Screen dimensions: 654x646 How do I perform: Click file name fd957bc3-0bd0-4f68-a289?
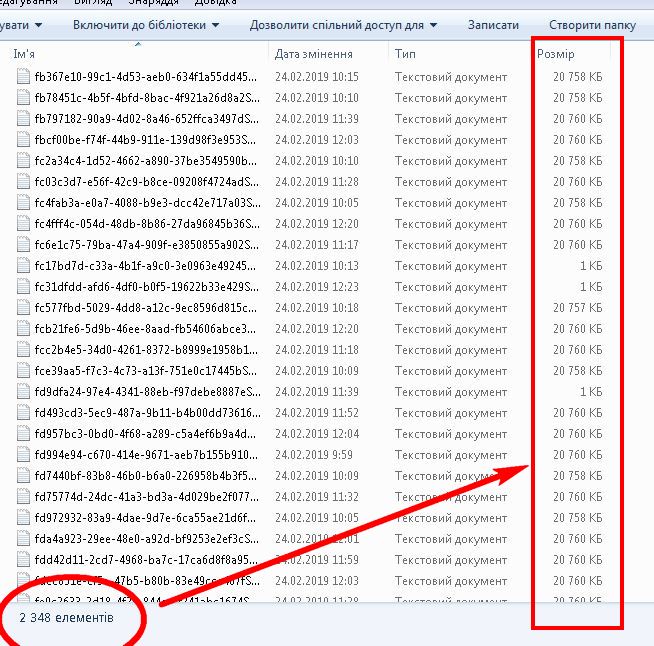pyautogui.click(x=145, y=434)
